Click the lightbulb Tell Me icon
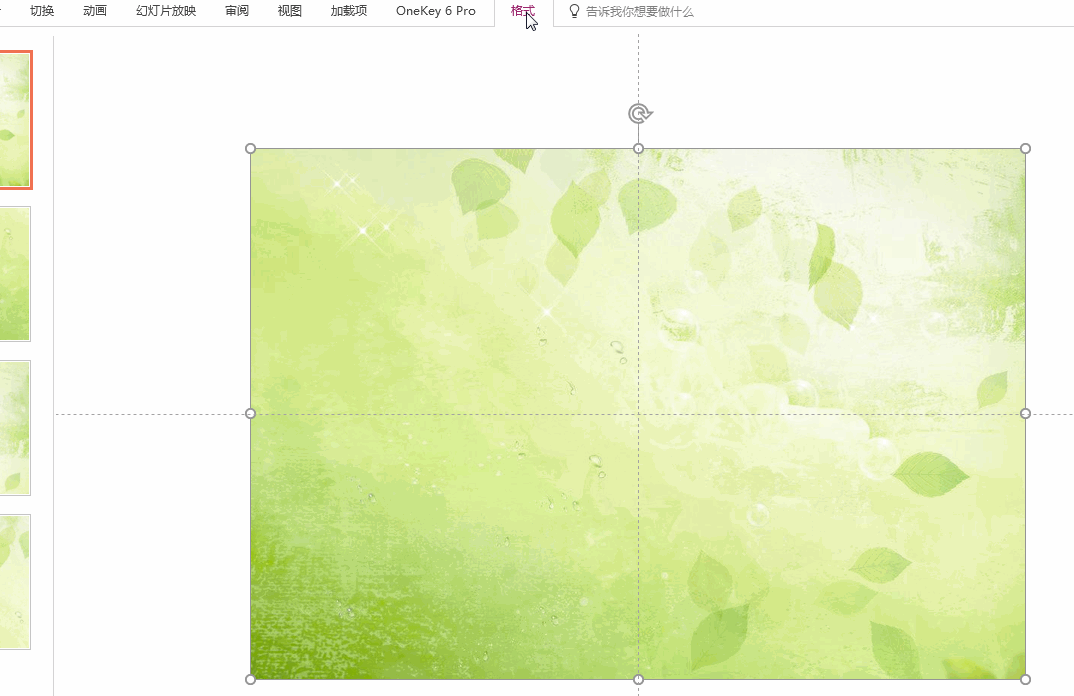Screen dimensions: 1074x696 pyautogui.click(x=574, y=11)
